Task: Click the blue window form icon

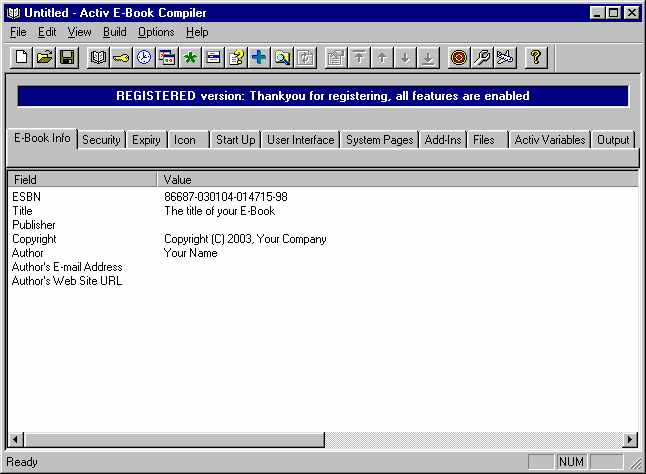Action: tap(213, 57)
